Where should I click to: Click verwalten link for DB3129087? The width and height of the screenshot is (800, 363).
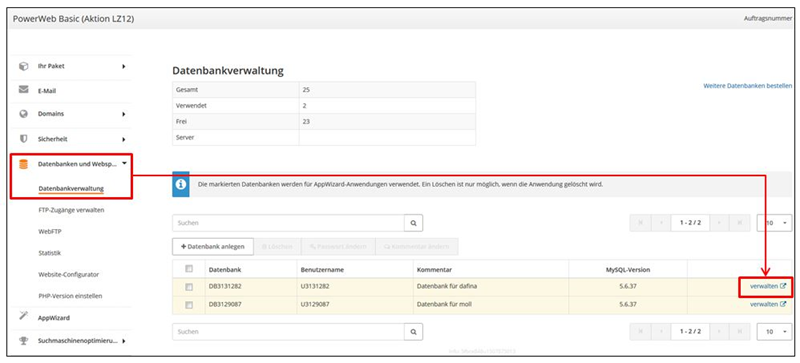click(x=768, y=304)
